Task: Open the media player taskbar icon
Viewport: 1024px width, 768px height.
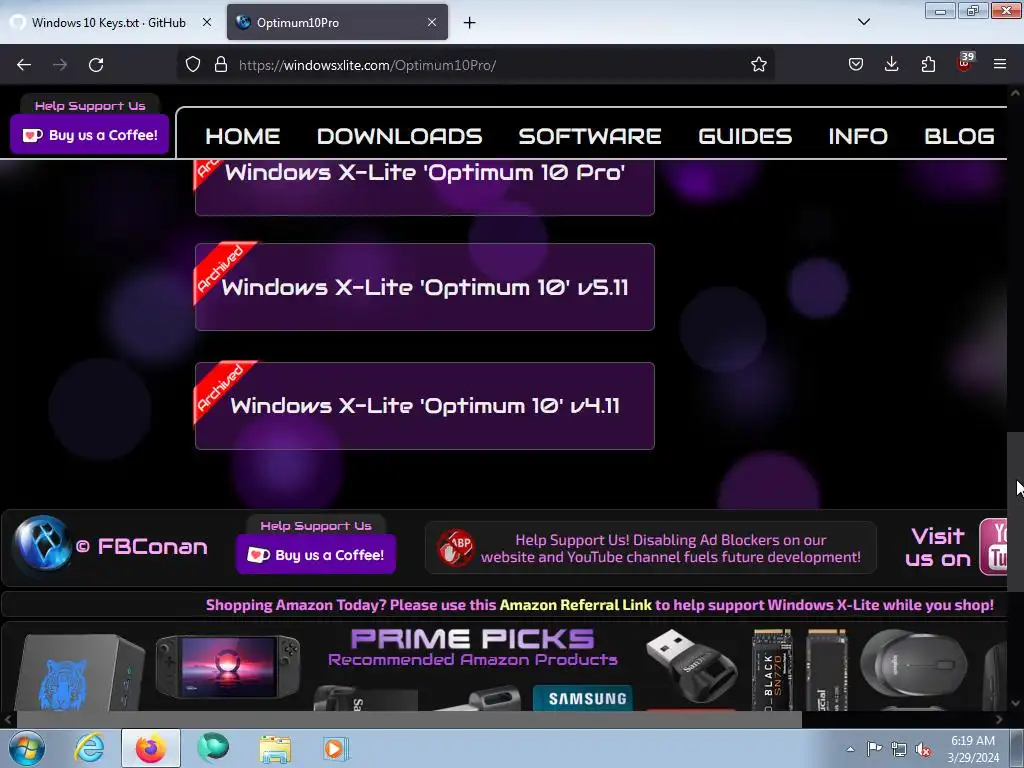Action: [336, 748]
